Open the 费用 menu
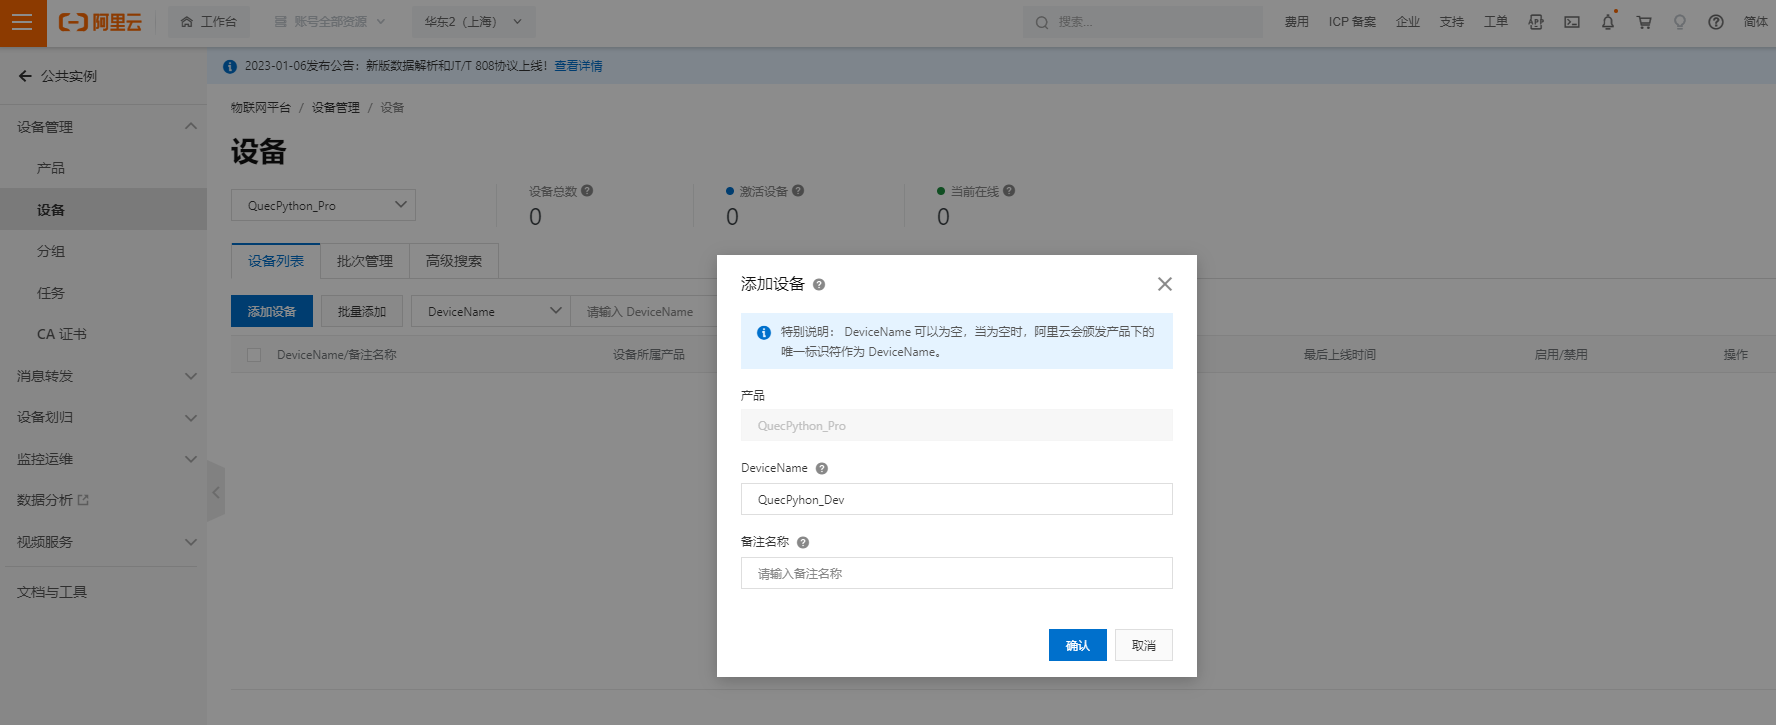1776x725 pixels. (x=1297, y=22)
